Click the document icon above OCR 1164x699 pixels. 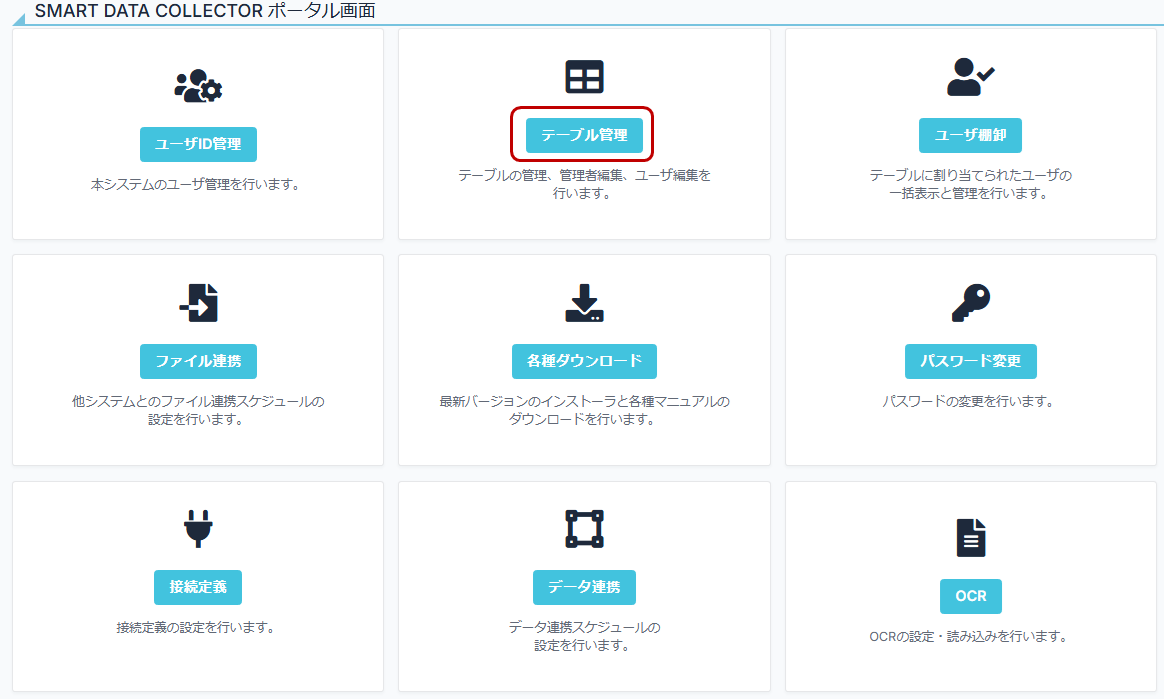[x=970, y=538]
